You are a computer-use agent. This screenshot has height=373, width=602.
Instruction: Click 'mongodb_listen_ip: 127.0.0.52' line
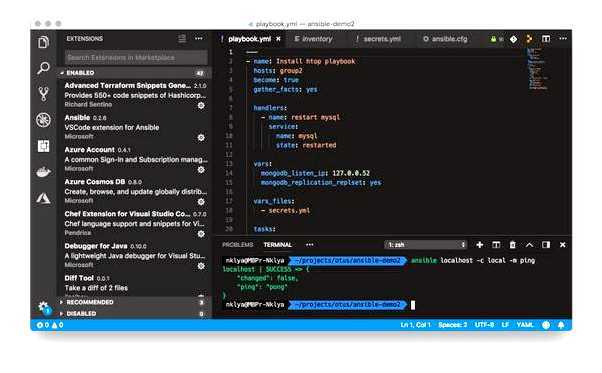click(x=315, y=173)
